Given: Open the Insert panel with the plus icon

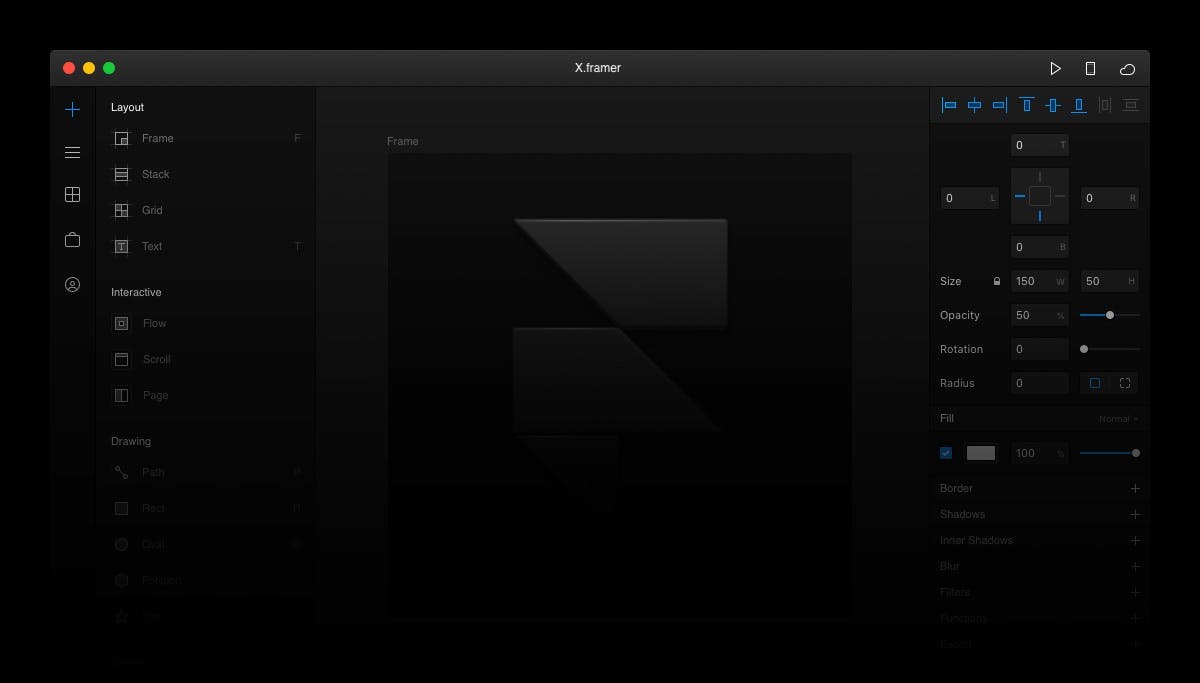Looking at the screenshot, I should pos(72,109).
